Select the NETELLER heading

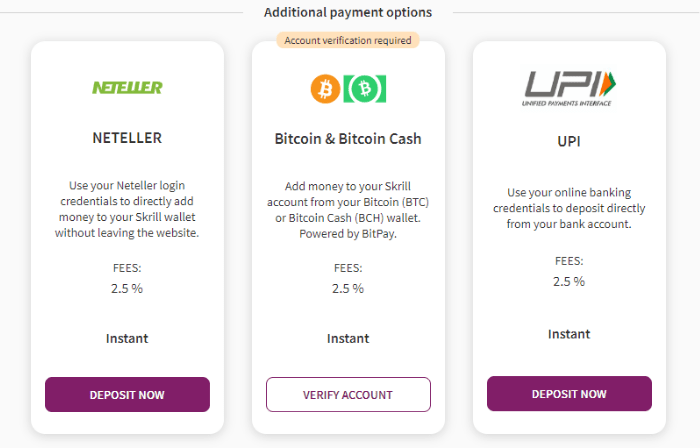[127, 138]
